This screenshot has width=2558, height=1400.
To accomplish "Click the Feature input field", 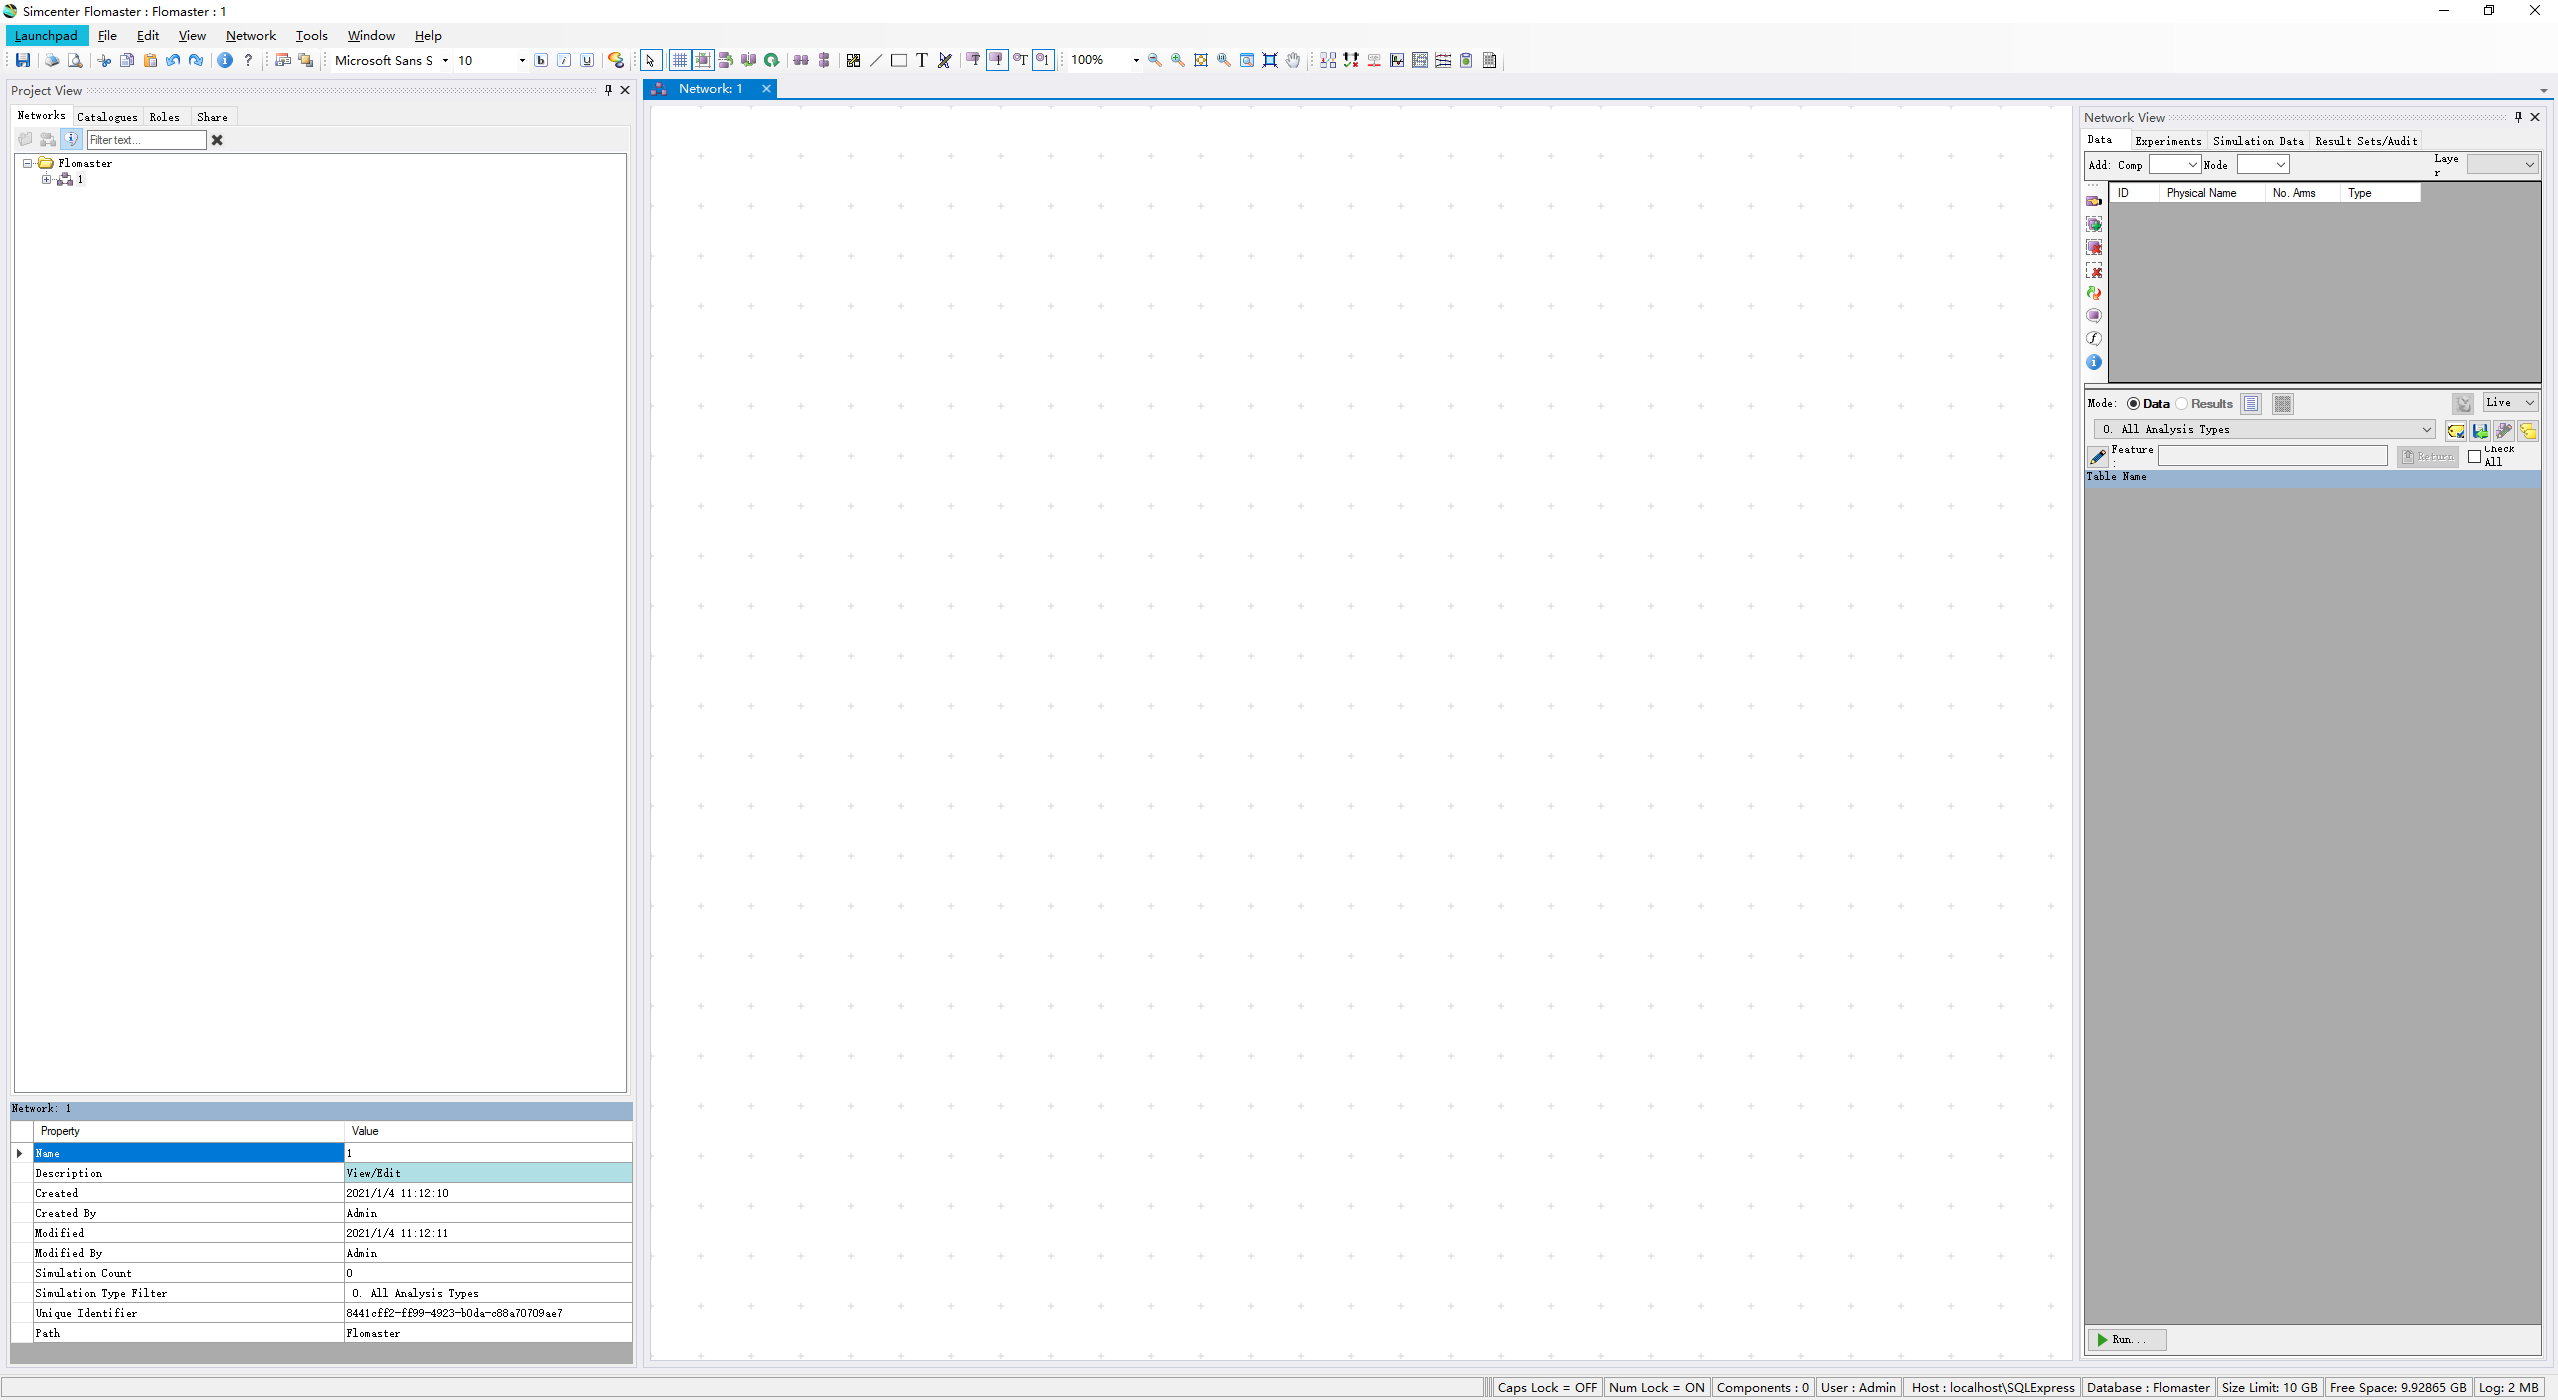I will [2272, 456].
